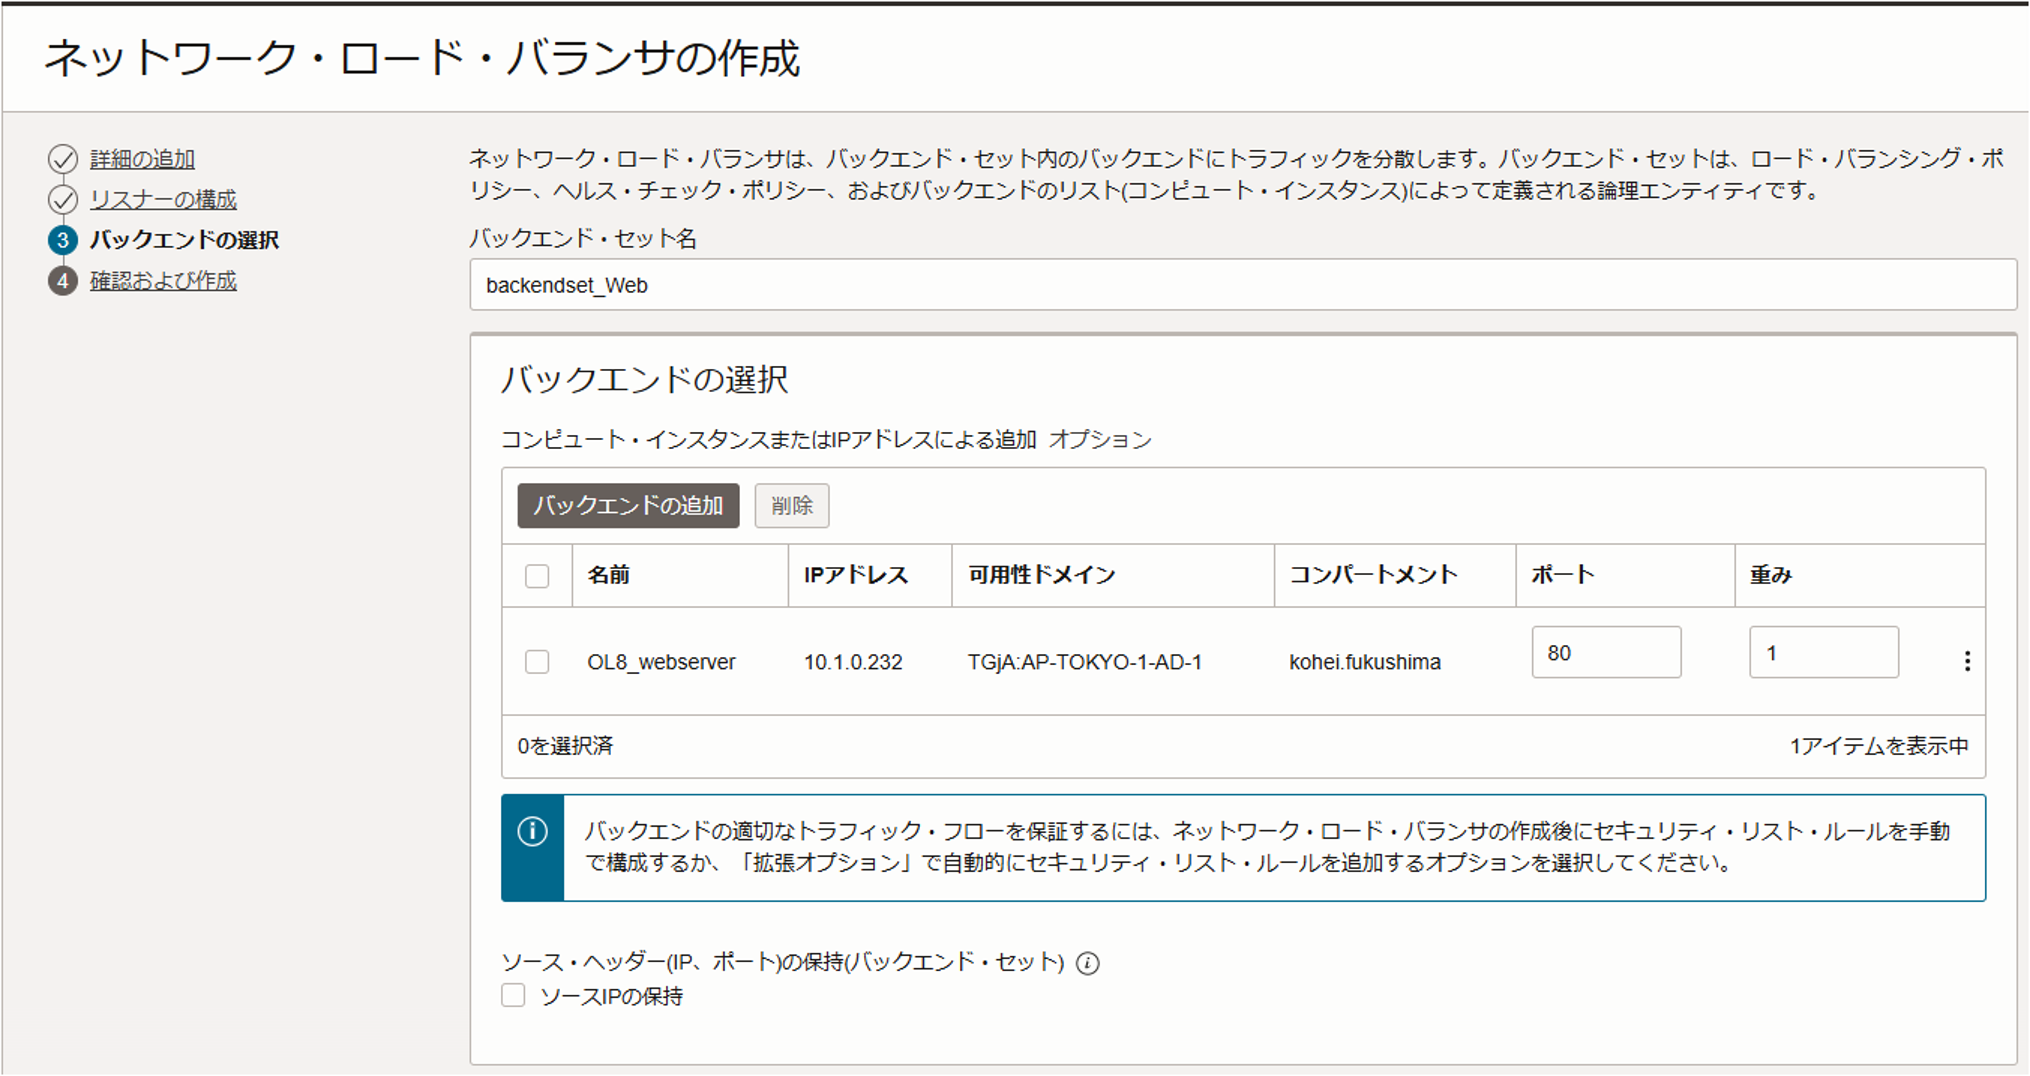Viewport: 2030px width, 1076px height.
Task: Click the completed checkmark icon for 詳細の追加
Action: tap(63, 158)
